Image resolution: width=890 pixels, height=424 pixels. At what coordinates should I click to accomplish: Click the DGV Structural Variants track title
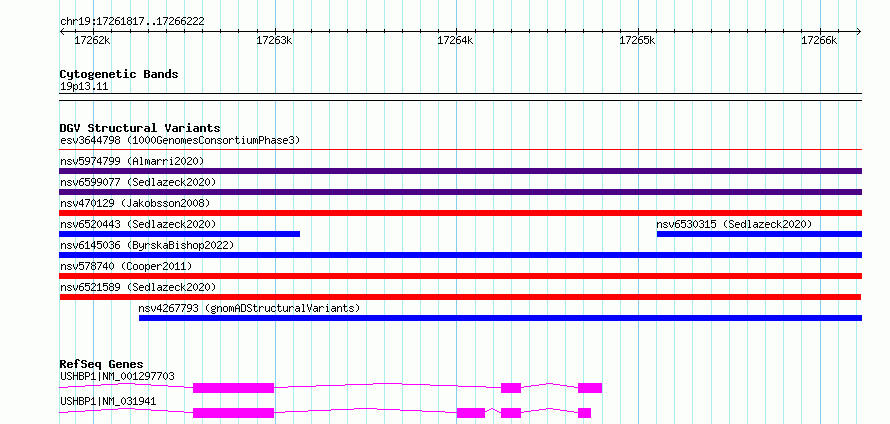140,128
